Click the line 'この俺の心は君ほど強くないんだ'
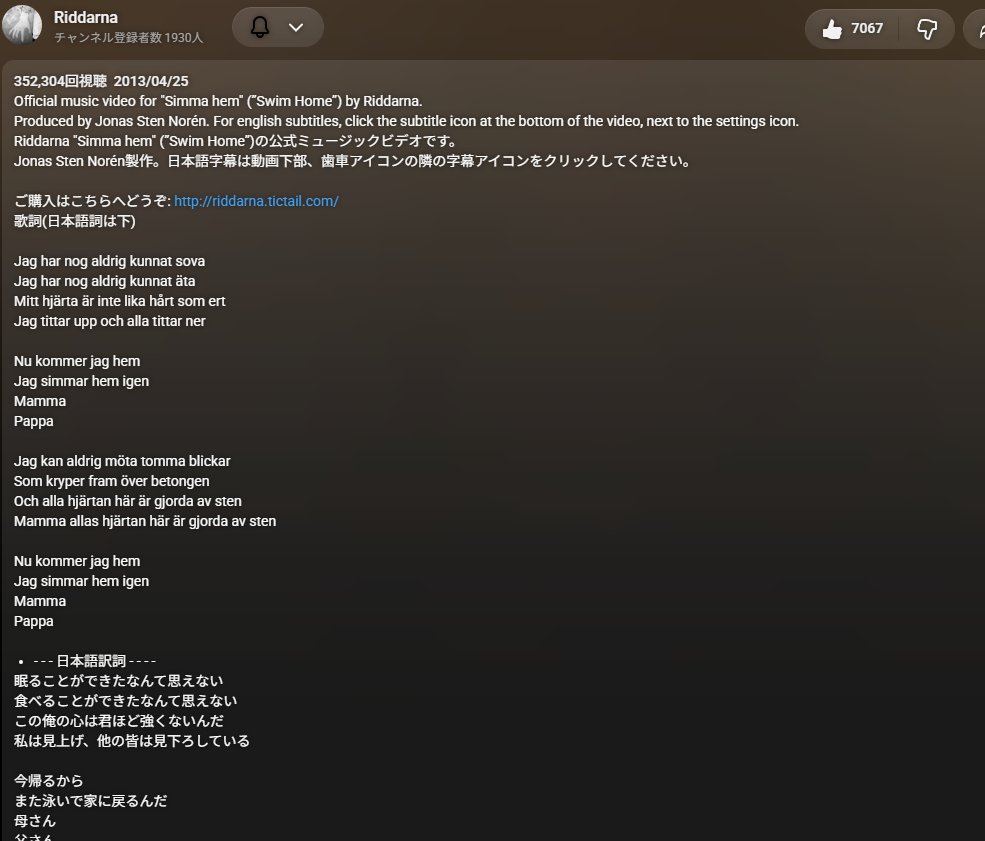985x841 pixels. point(119,722)
